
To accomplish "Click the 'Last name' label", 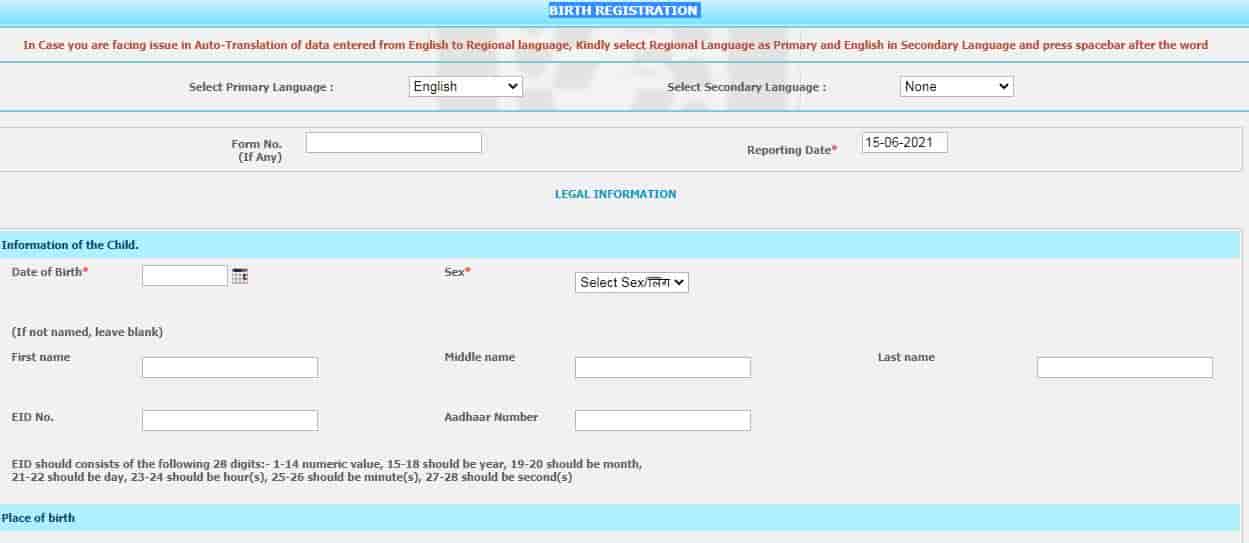I will [x=906, y=357].
